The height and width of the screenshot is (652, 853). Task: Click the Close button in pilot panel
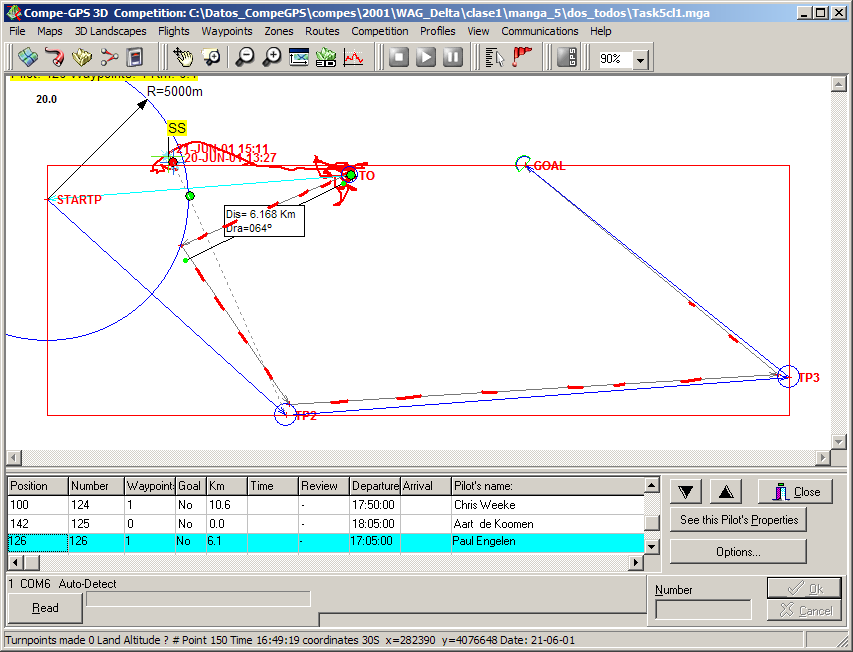coord(795,492)
